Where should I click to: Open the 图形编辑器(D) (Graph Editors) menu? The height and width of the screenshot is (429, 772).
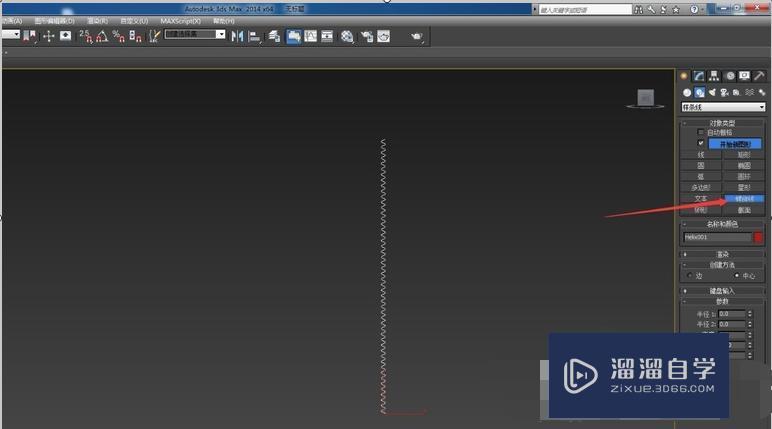click(54, 21)
